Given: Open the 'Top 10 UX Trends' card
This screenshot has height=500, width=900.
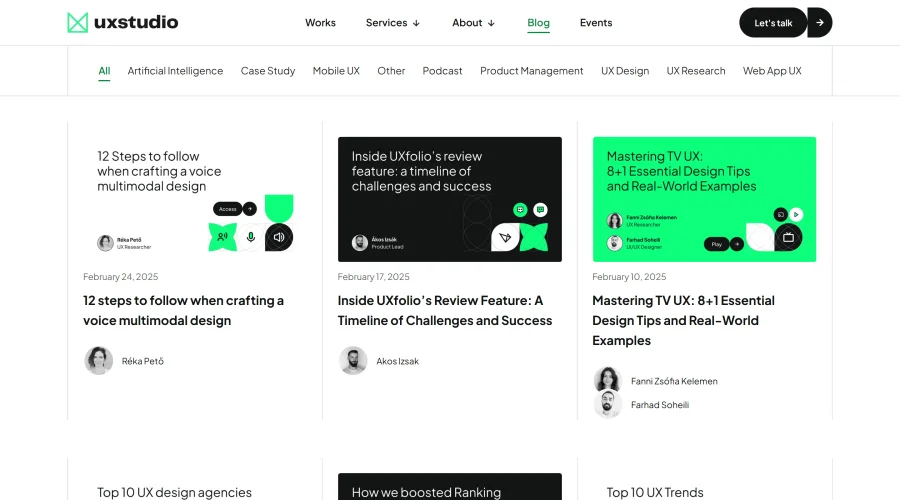Looking at the screenshot, I should (x=704, y=486).
